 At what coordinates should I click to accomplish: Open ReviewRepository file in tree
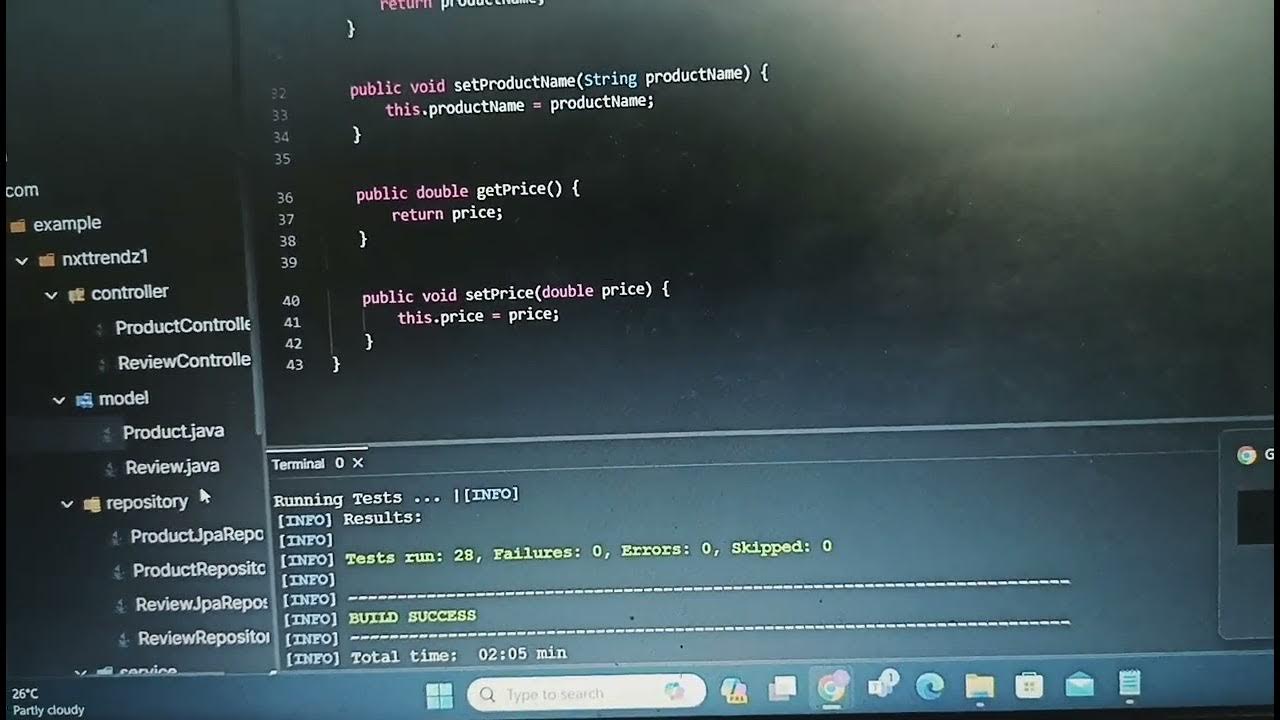[204, 638]
